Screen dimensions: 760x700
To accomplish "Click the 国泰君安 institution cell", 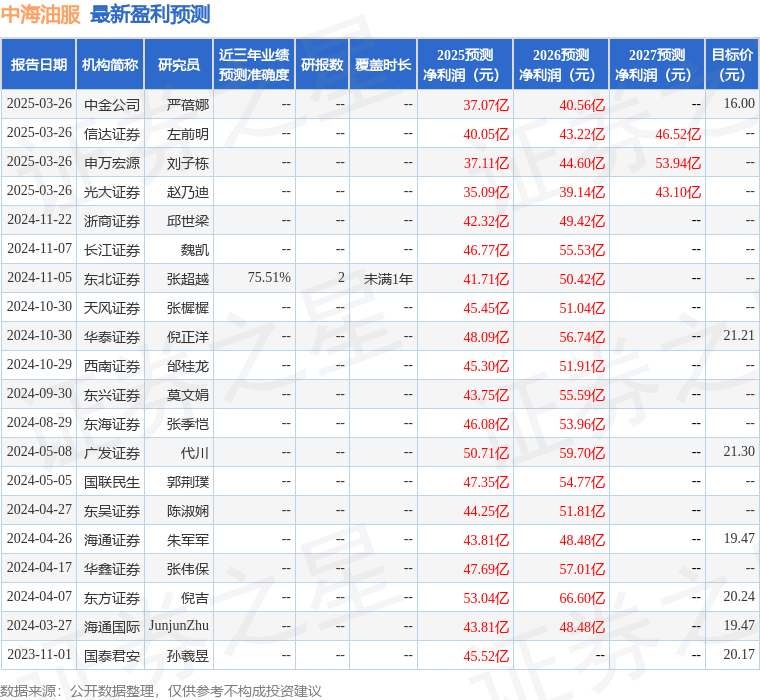I will click(x=112, y=656).
